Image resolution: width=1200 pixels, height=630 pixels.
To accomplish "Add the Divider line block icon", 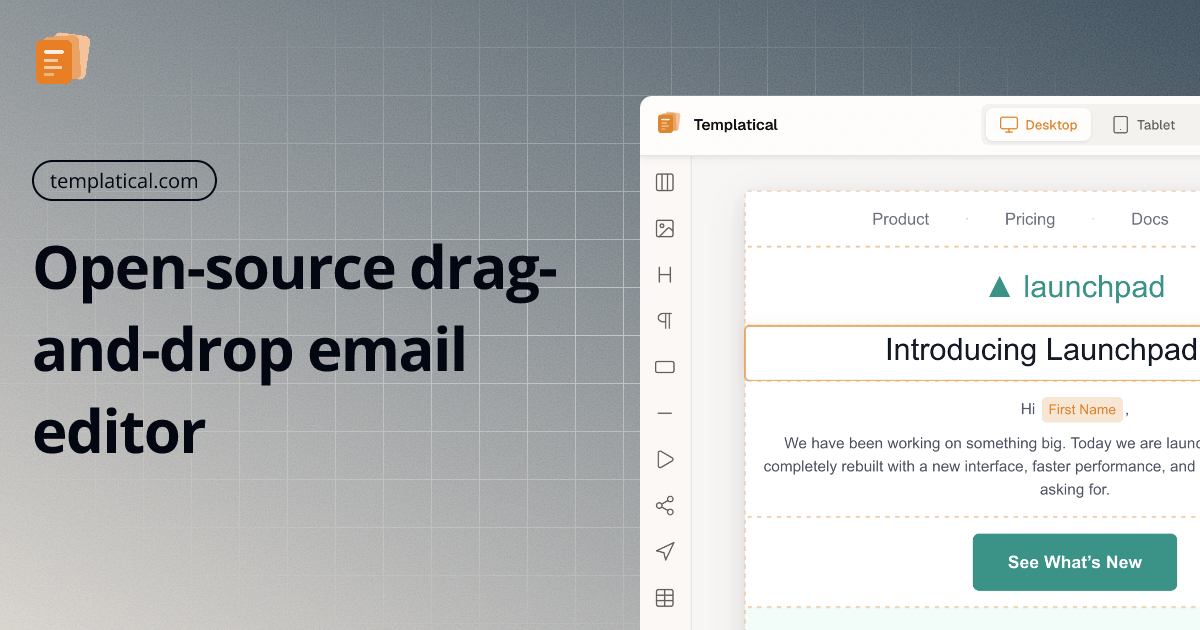I will (x=665, y=413).
